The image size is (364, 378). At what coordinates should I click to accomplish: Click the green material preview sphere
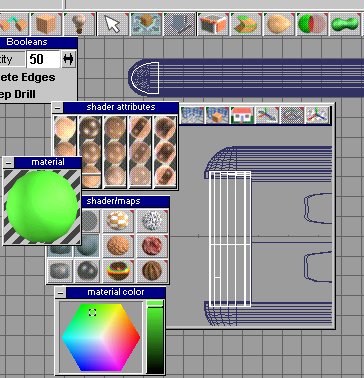coord(42,207)
